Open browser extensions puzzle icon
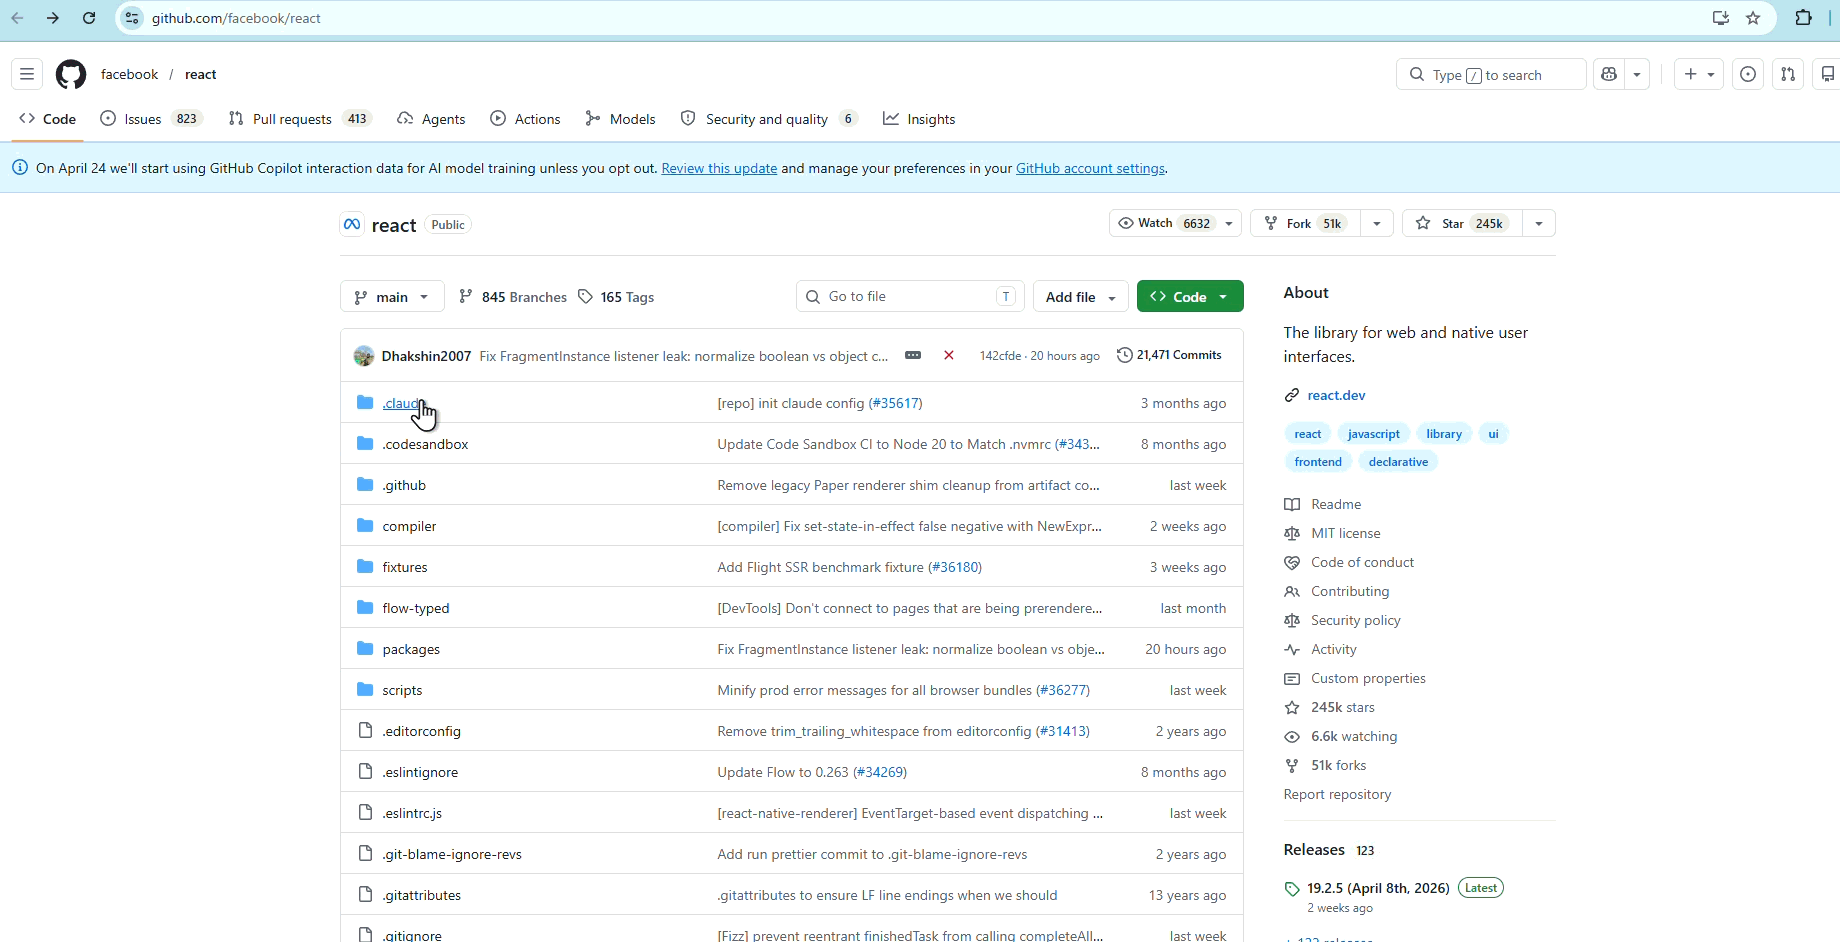This screenshot has height=942, width=1840. point(1804,18)
